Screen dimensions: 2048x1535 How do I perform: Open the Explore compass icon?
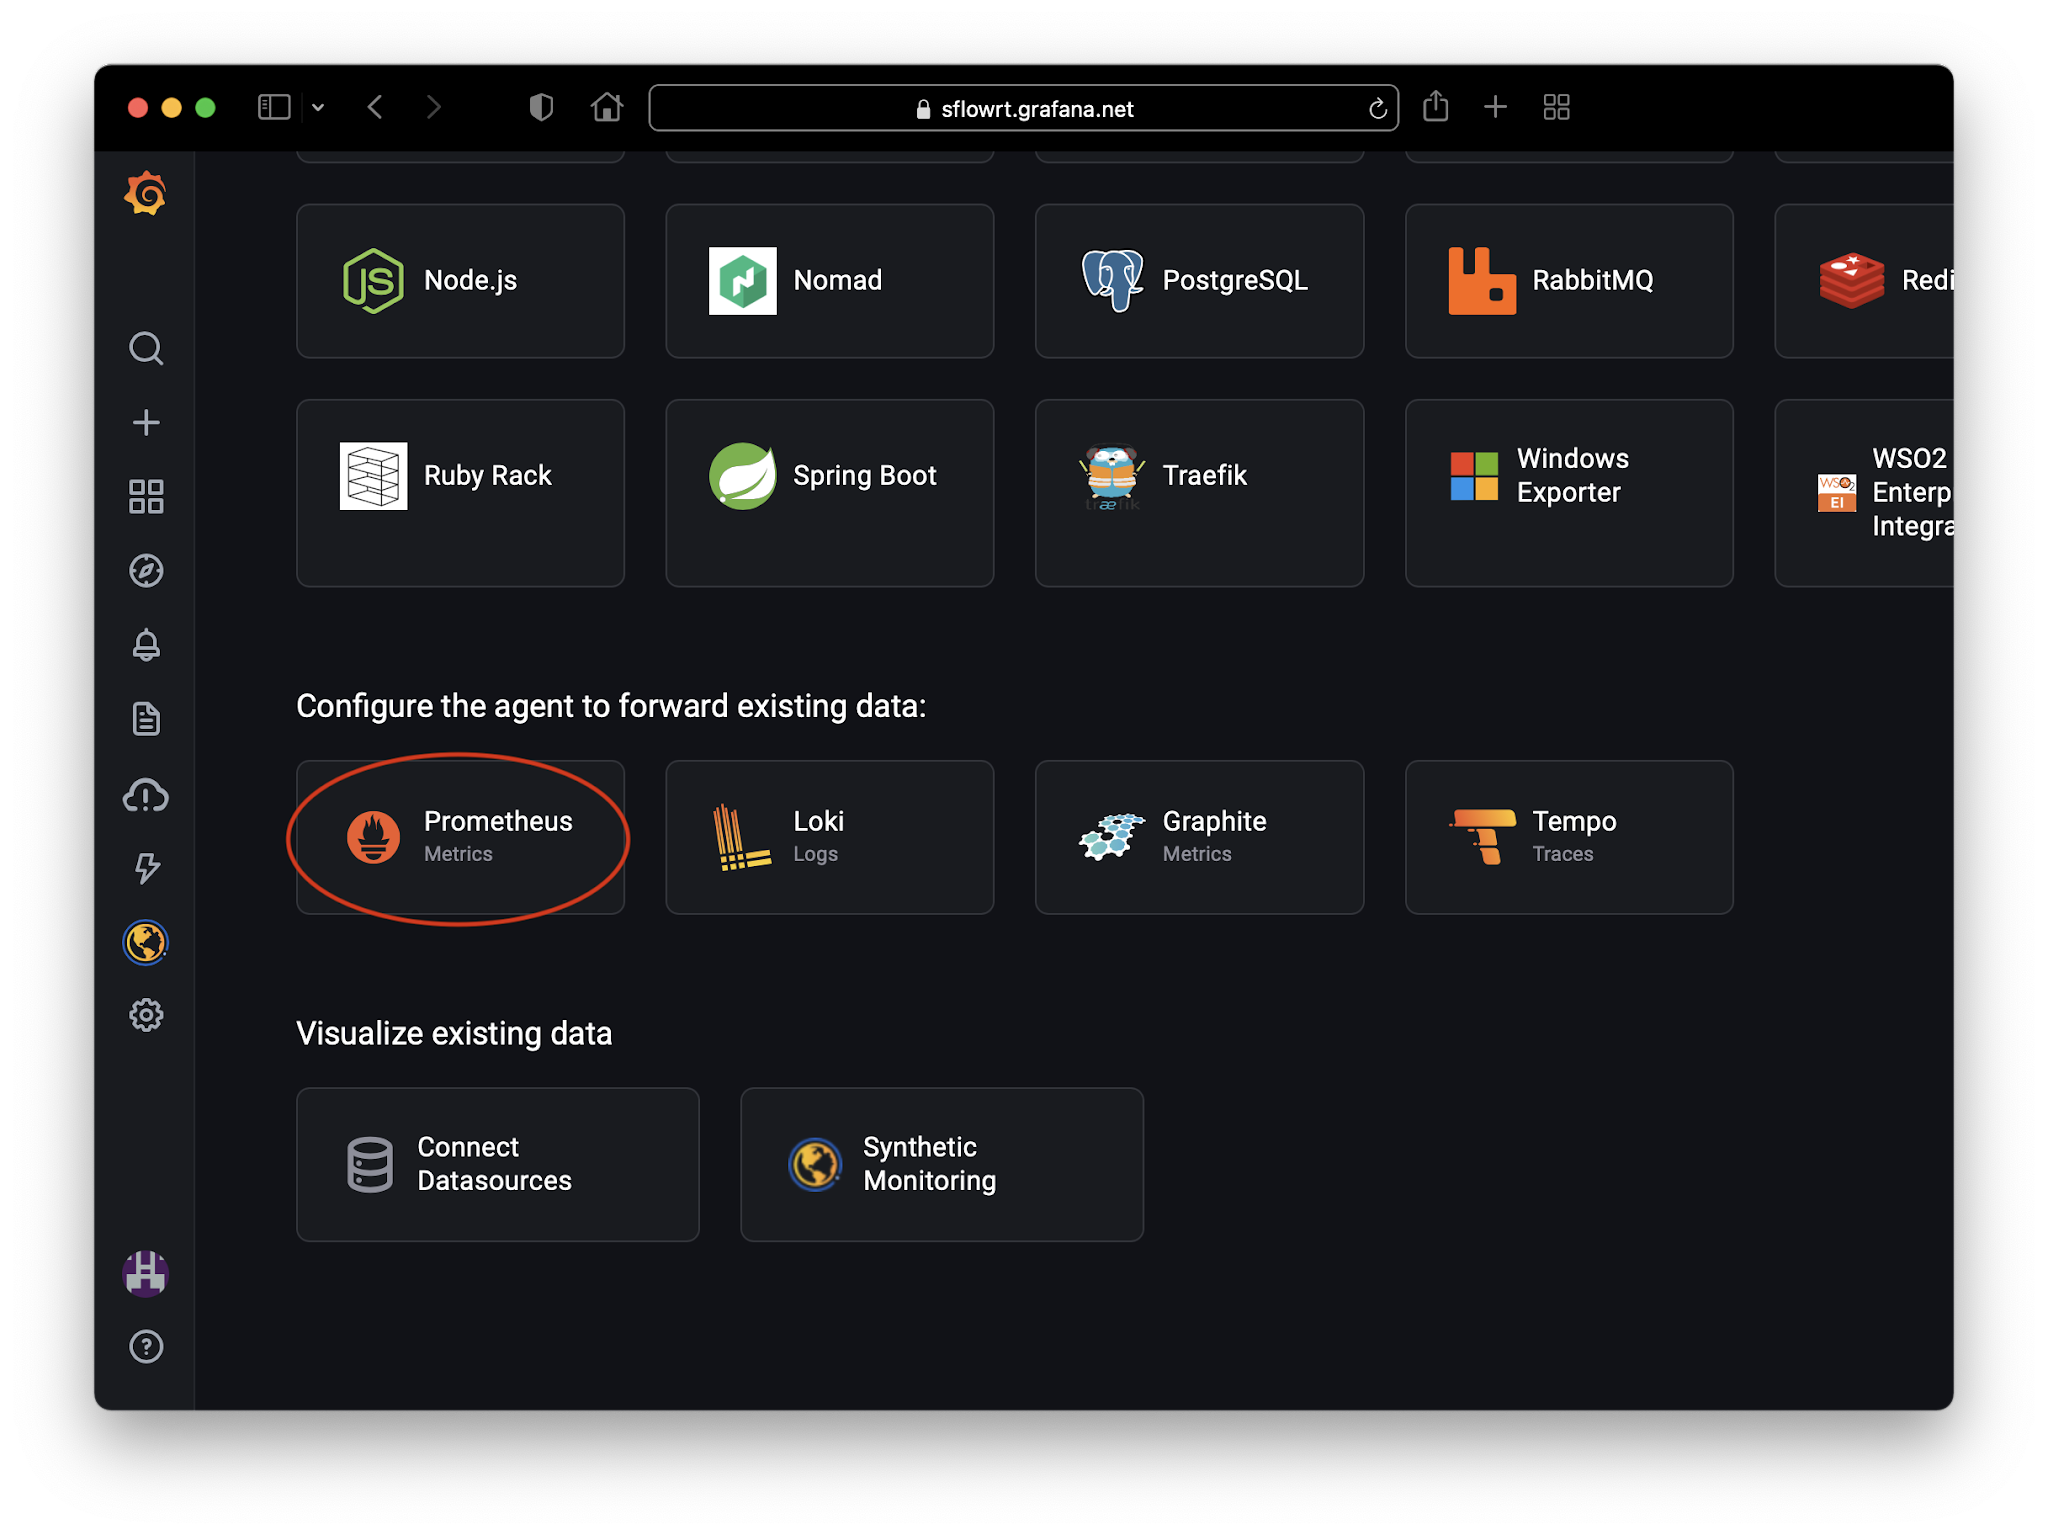pos(146,571)
